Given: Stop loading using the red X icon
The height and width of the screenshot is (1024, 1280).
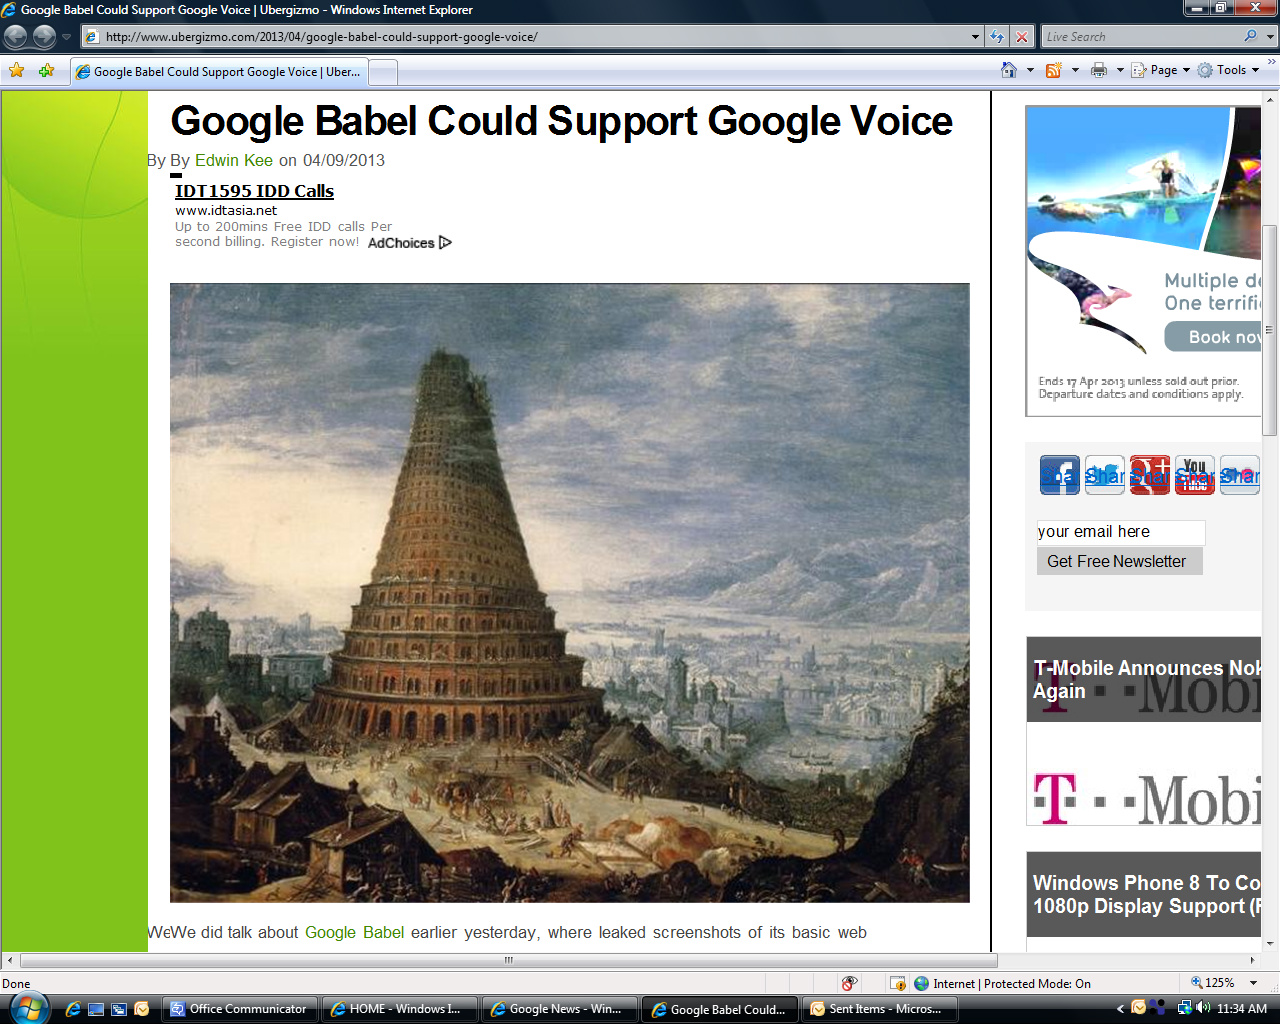Looking at the screenshot, I should coord(1021,37).
